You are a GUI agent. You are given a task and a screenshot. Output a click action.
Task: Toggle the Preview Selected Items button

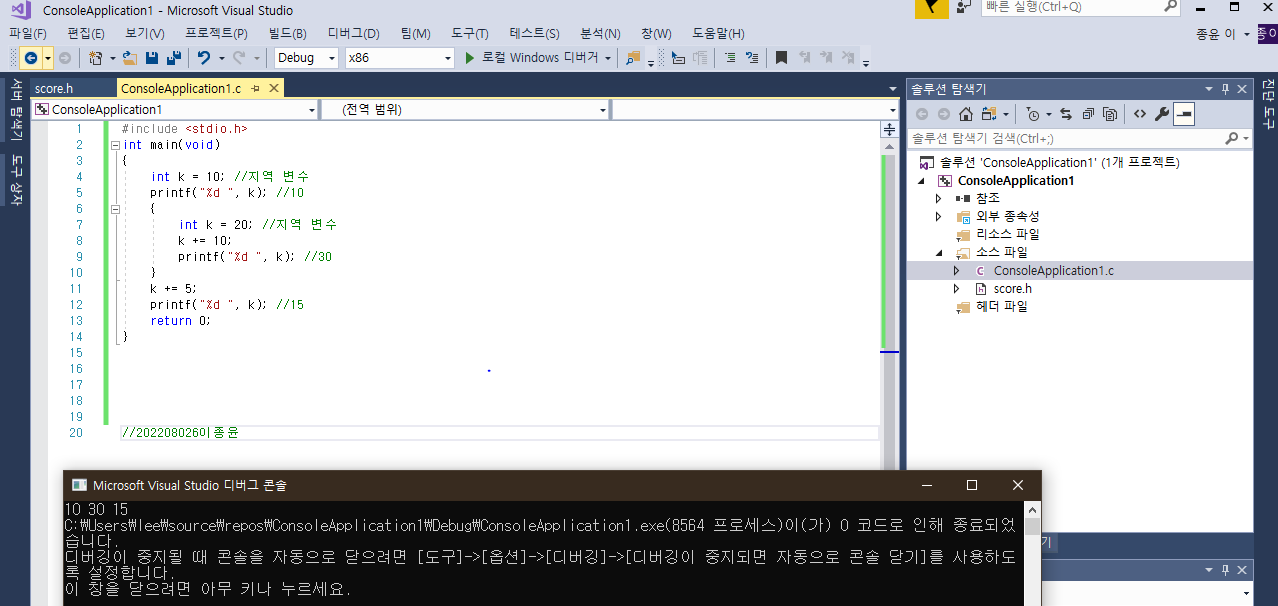tap(1185, 114)
